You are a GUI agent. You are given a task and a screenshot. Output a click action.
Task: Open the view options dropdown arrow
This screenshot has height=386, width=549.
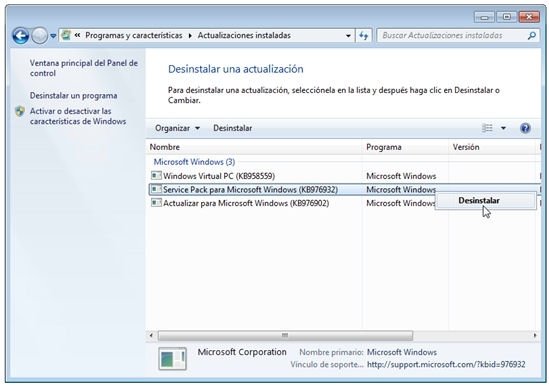point(503,128)
